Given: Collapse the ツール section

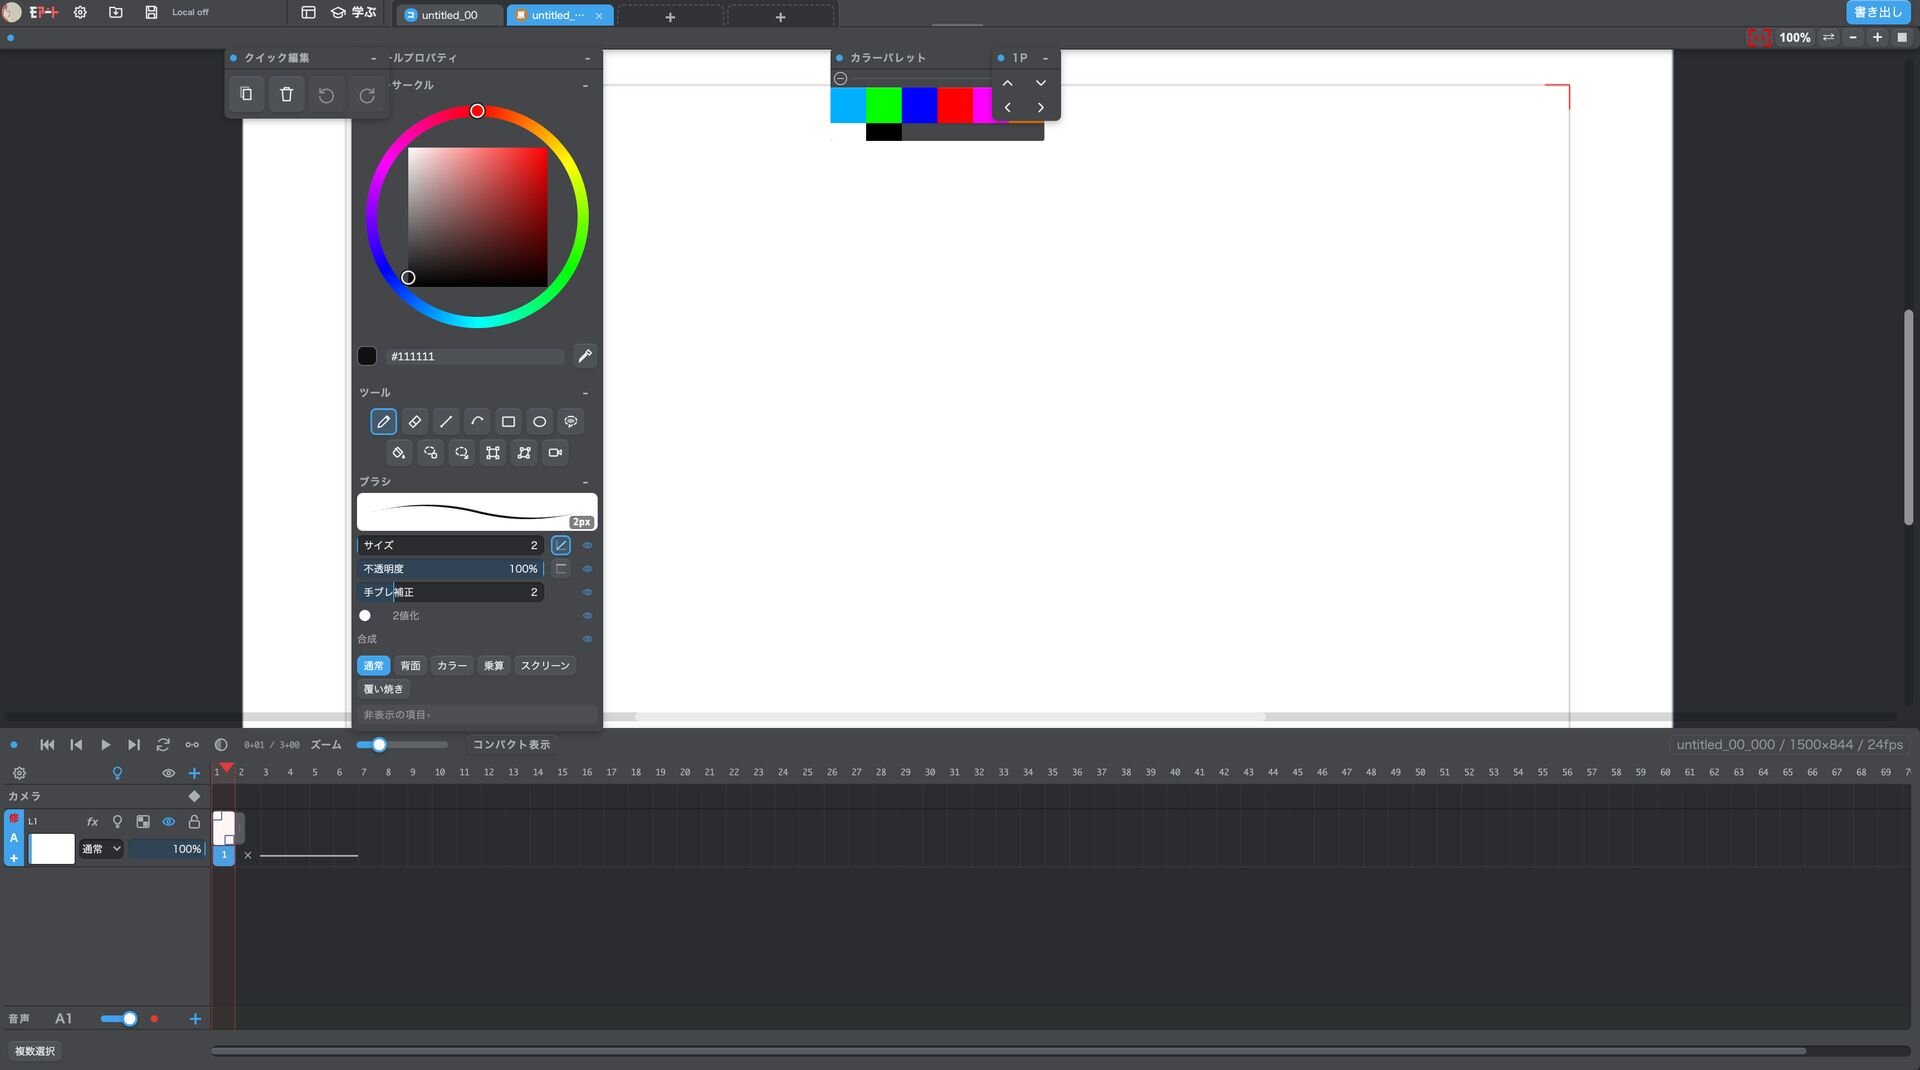Looking at the screenshot, I should [585, 393].
